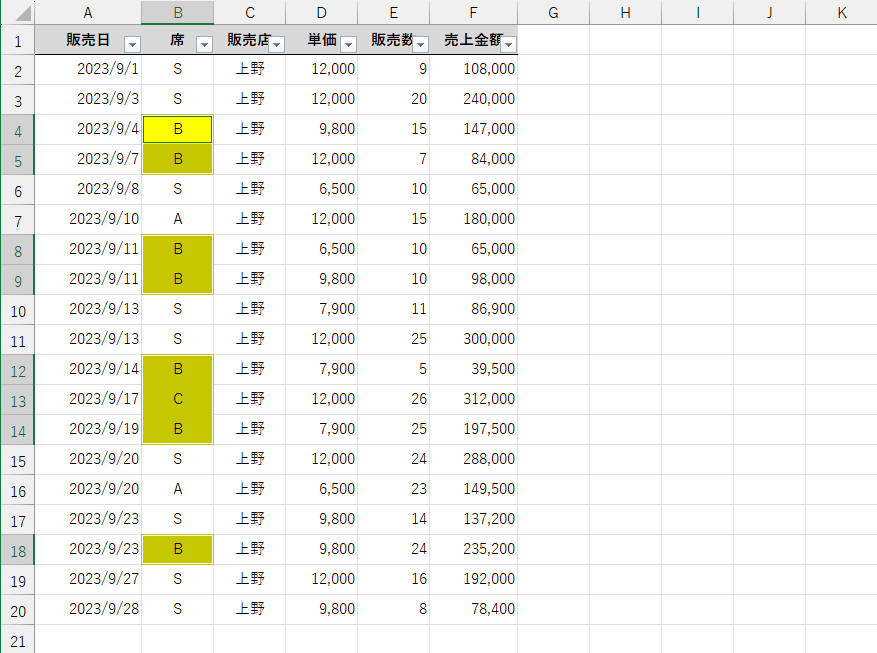The width and height of the screenshot is (877, 653).
Task: Click sales amount cell 78,400
Action: (474, 609)
